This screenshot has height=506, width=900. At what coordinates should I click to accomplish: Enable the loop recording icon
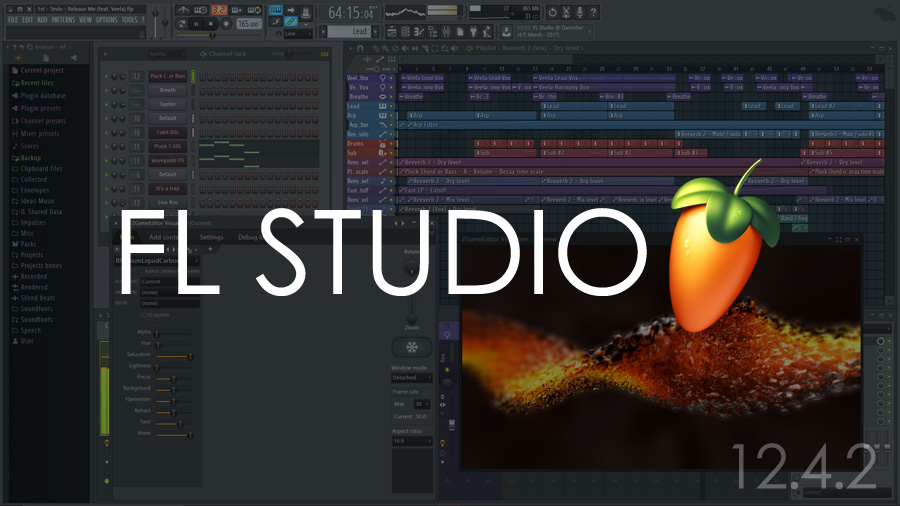254,10
